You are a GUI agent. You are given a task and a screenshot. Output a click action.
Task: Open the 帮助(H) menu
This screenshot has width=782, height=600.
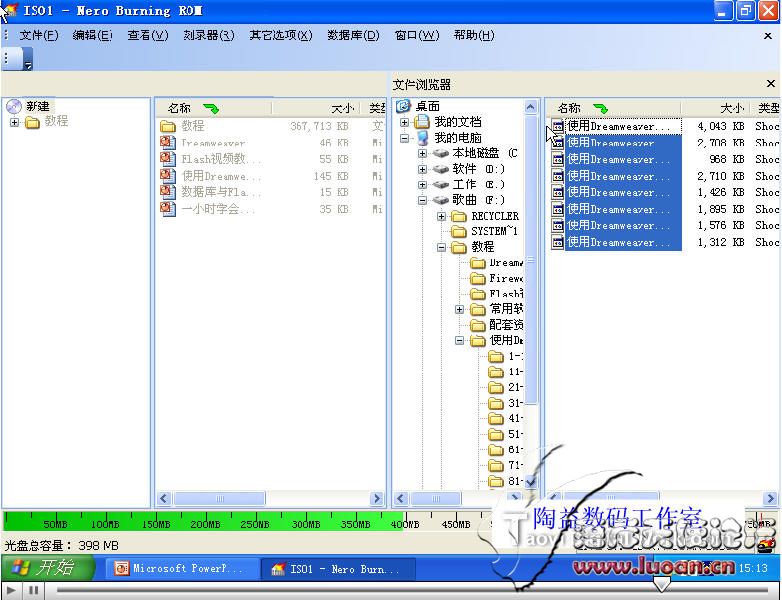474,35
